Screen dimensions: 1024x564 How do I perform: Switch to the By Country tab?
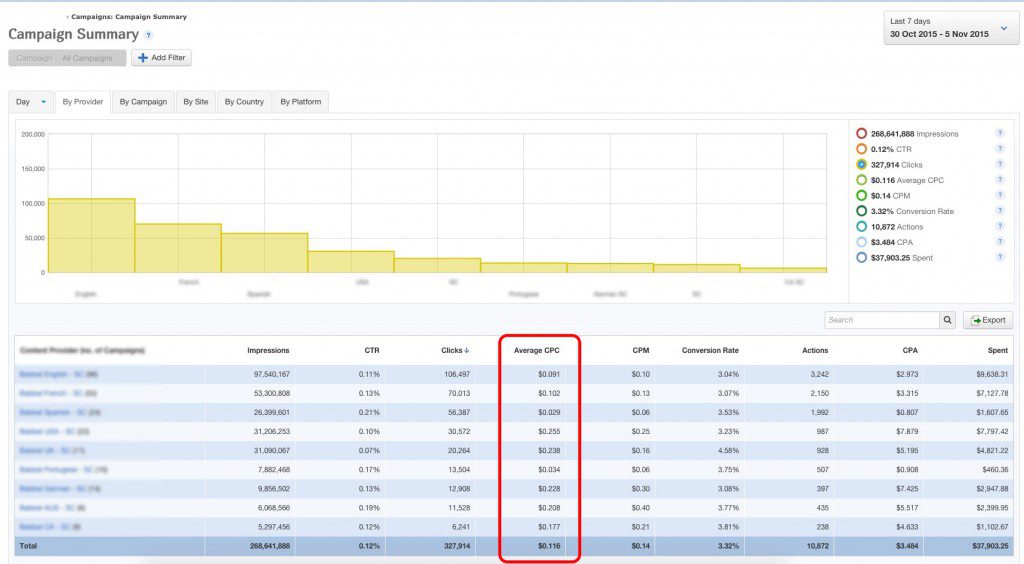click(x=244, y=102)
